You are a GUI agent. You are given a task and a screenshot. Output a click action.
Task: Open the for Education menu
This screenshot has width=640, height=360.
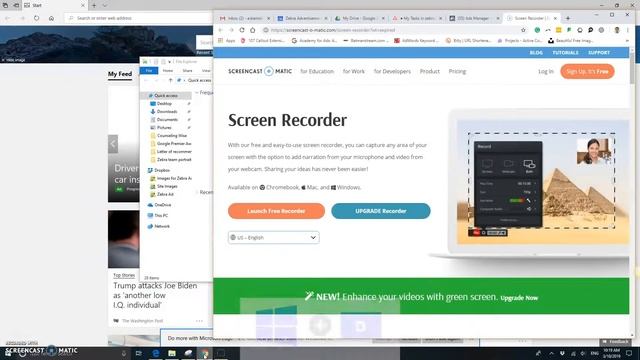(x=317, y=71)
